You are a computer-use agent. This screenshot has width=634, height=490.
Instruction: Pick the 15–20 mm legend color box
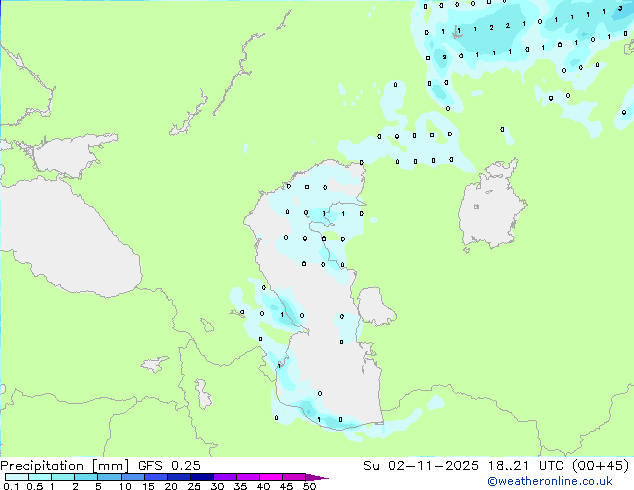point(155,477)
